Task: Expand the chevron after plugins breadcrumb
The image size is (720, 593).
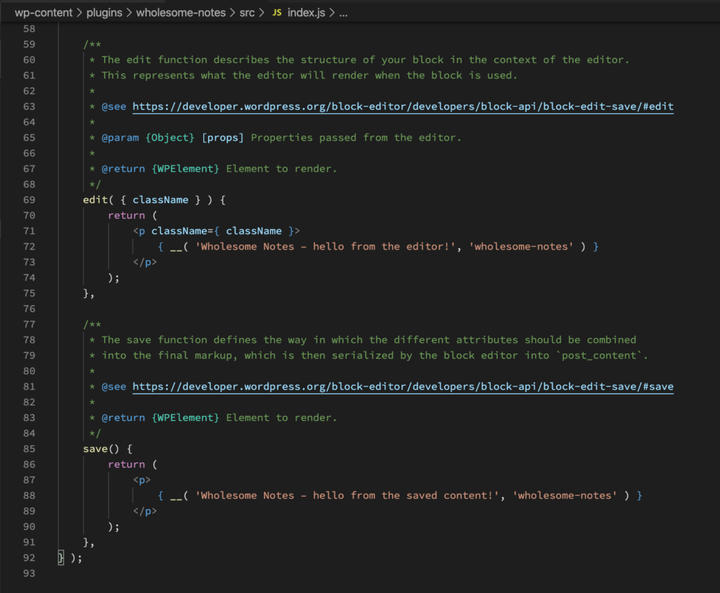Action: [129, 13]
